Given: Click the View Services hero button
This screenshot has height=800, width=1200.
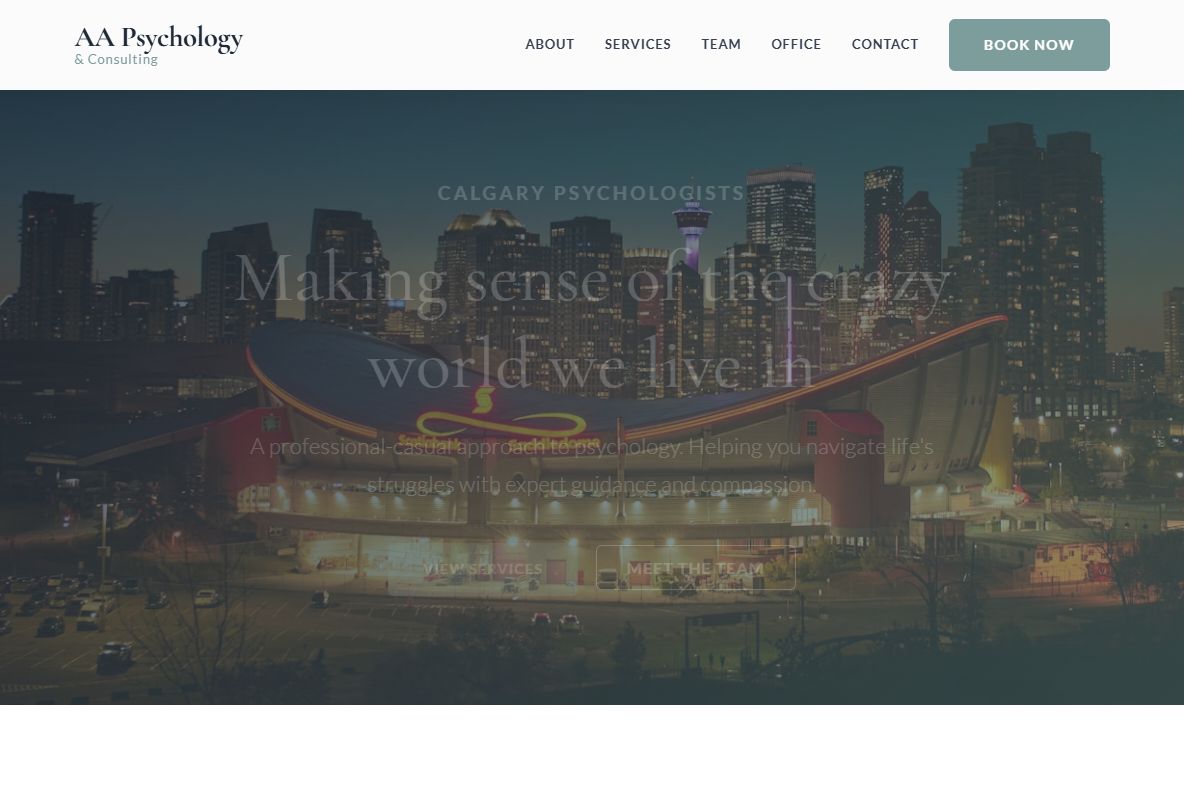Looking at the screenshot, I should [483, 568].
